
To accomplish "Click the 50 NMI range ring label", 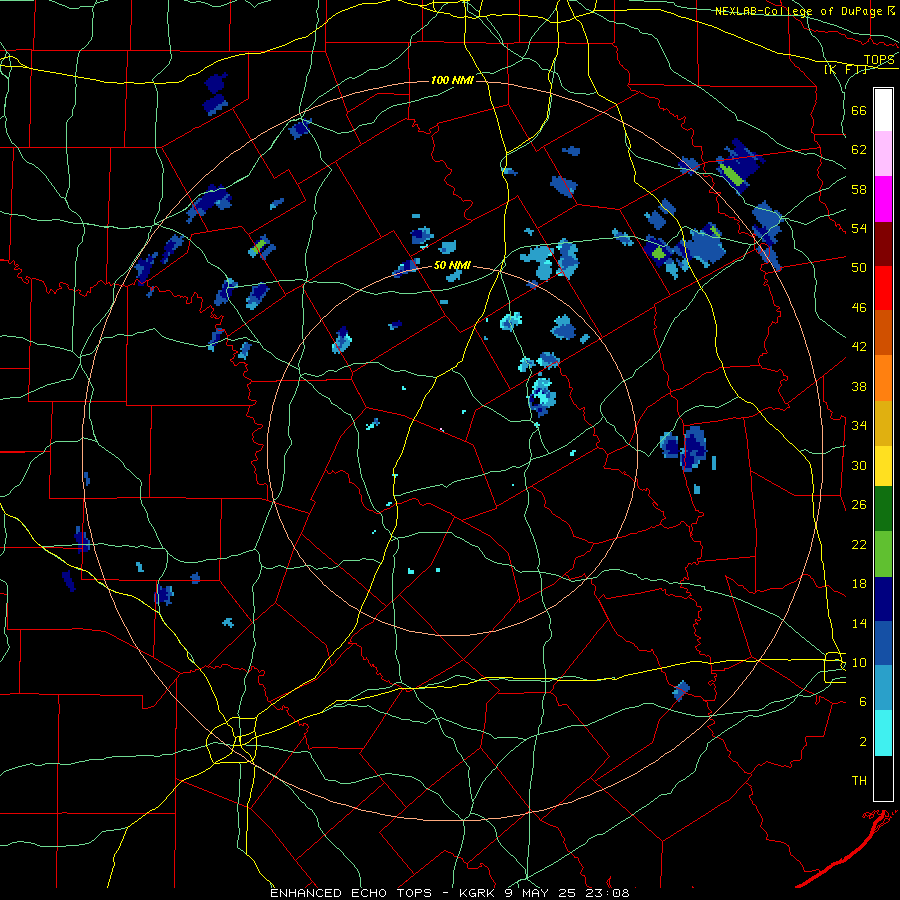I will pos(452,265).
